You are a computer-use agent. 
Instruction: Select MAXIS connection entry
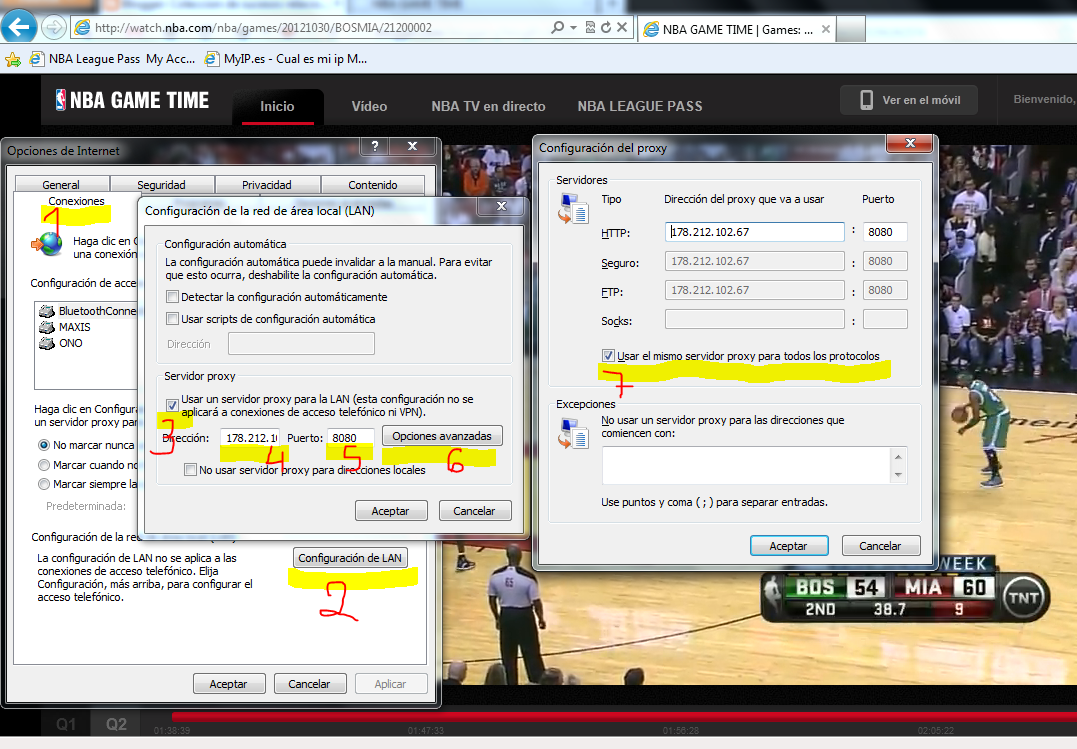point(66,327)
